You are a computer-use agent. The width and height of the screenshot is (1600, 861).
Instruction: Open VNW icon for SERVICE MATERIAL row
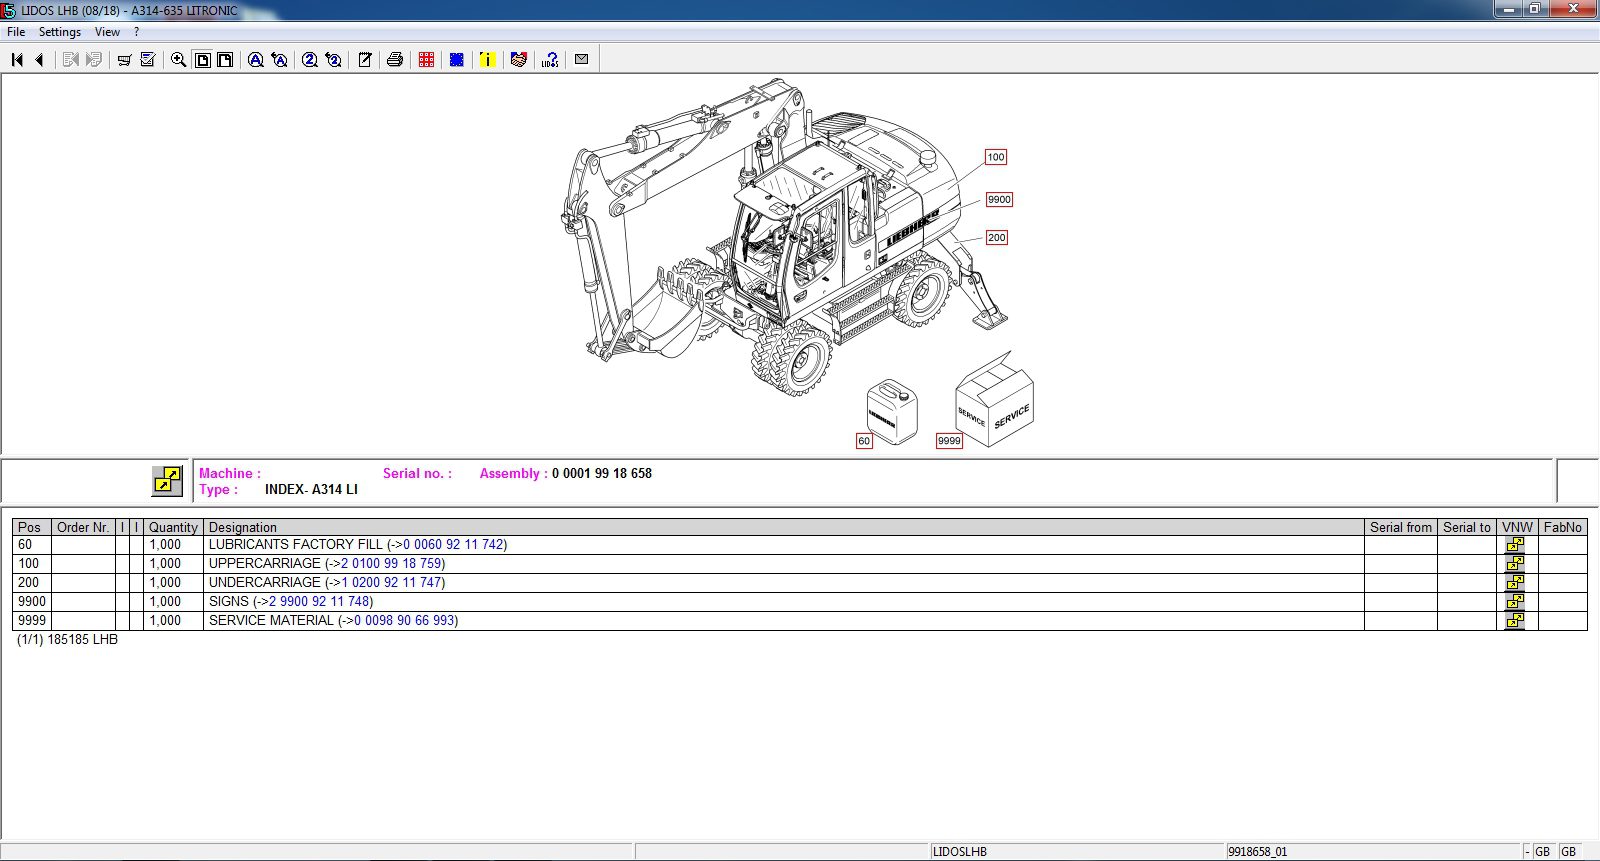(x=1516, y=621)
